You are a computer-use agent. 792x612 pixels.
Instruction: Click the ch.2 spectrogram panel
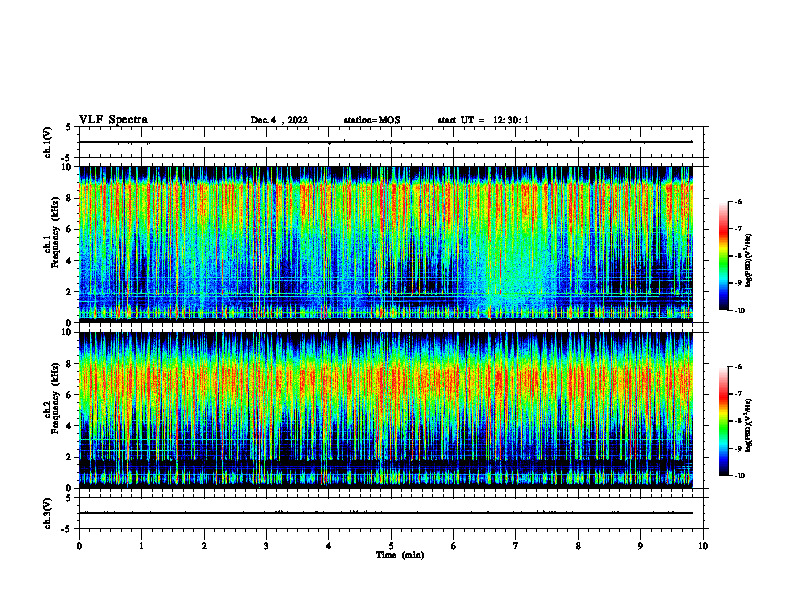click(x=386, y=410)
